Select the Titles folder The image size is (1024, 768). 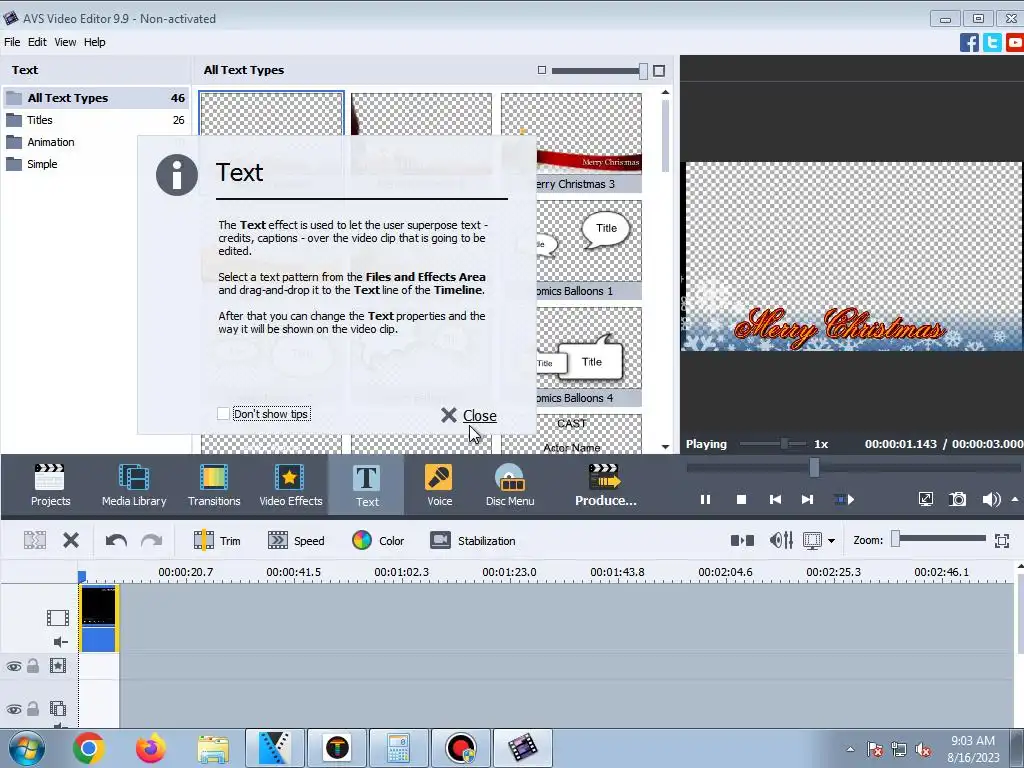tap(96, 120)
